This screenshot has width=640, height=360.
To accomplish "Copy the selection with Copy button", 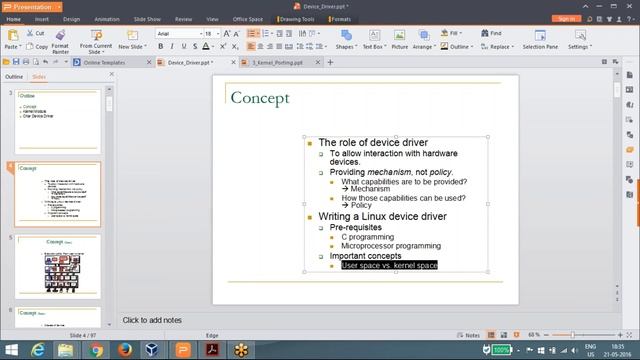I will (37, 47).
